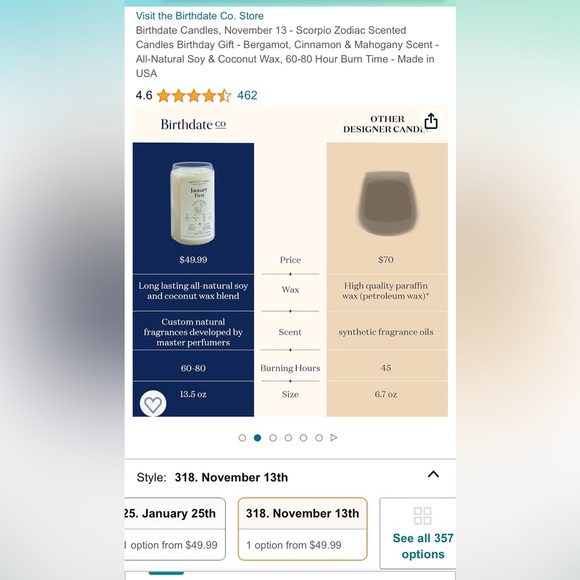
Task: Collapse the Style section chevron
Action: tap(433, 474)
